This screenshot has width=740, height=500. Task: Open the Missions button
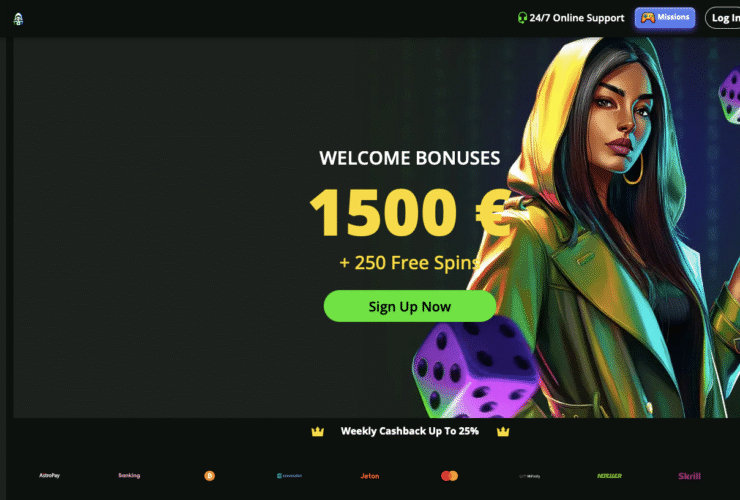pos(664,17)
